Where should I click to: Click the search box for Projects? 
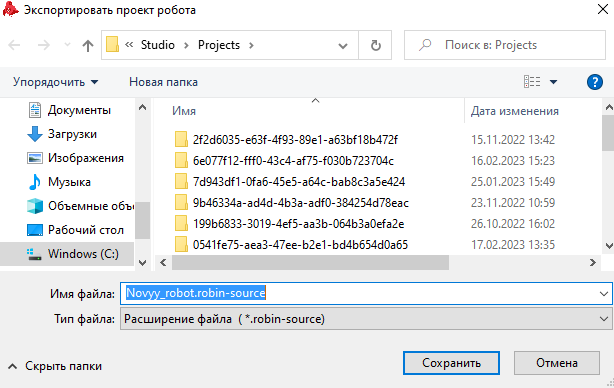pyautogui.click(x=505, y=45)
